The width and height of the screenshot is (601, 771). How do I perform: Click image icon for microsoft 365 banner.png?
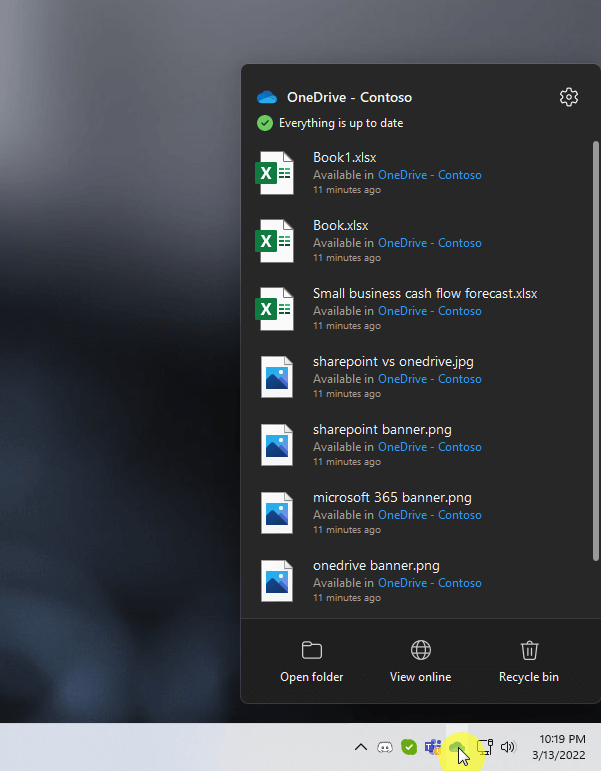coord(277,513)
